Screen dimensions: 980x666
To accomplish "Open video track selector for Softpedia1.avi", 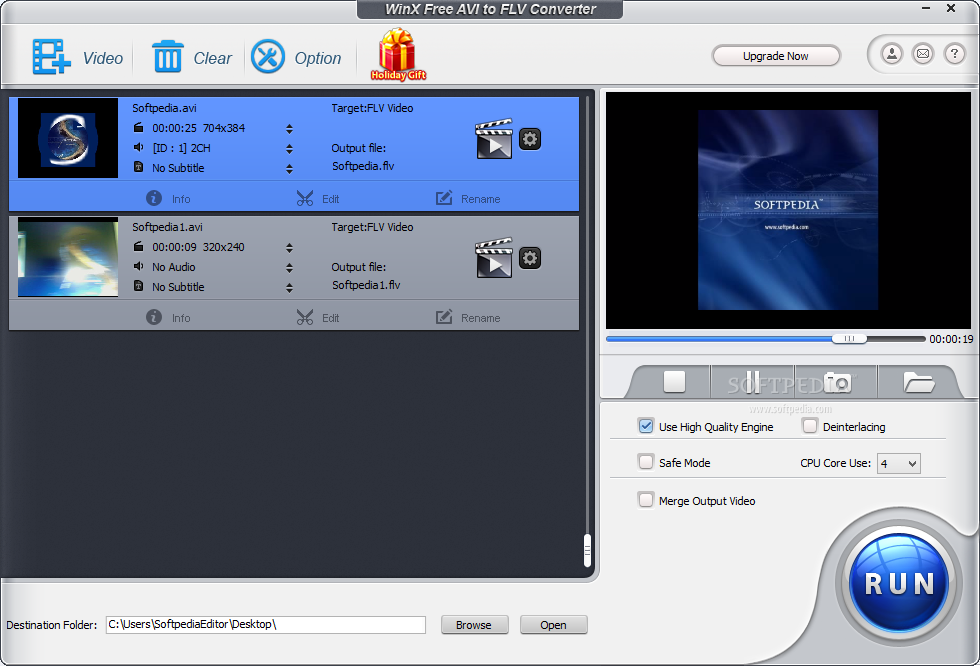I will [x=289, y=247].
